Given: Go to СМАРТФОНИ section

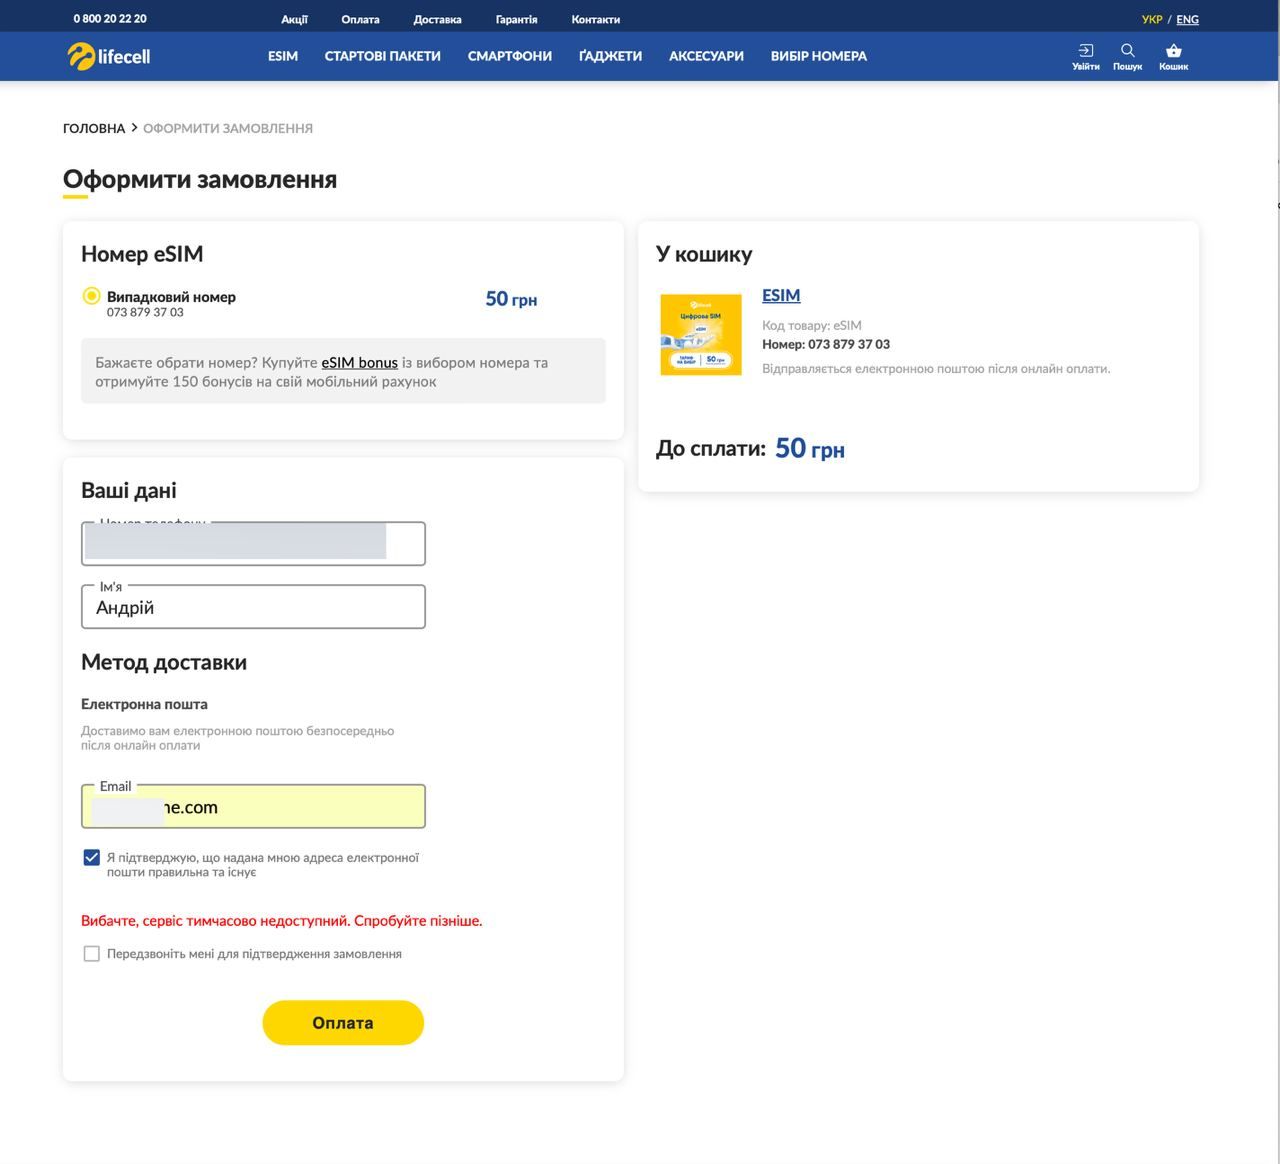Looking at the screenshot, I should tap(509, 56).
